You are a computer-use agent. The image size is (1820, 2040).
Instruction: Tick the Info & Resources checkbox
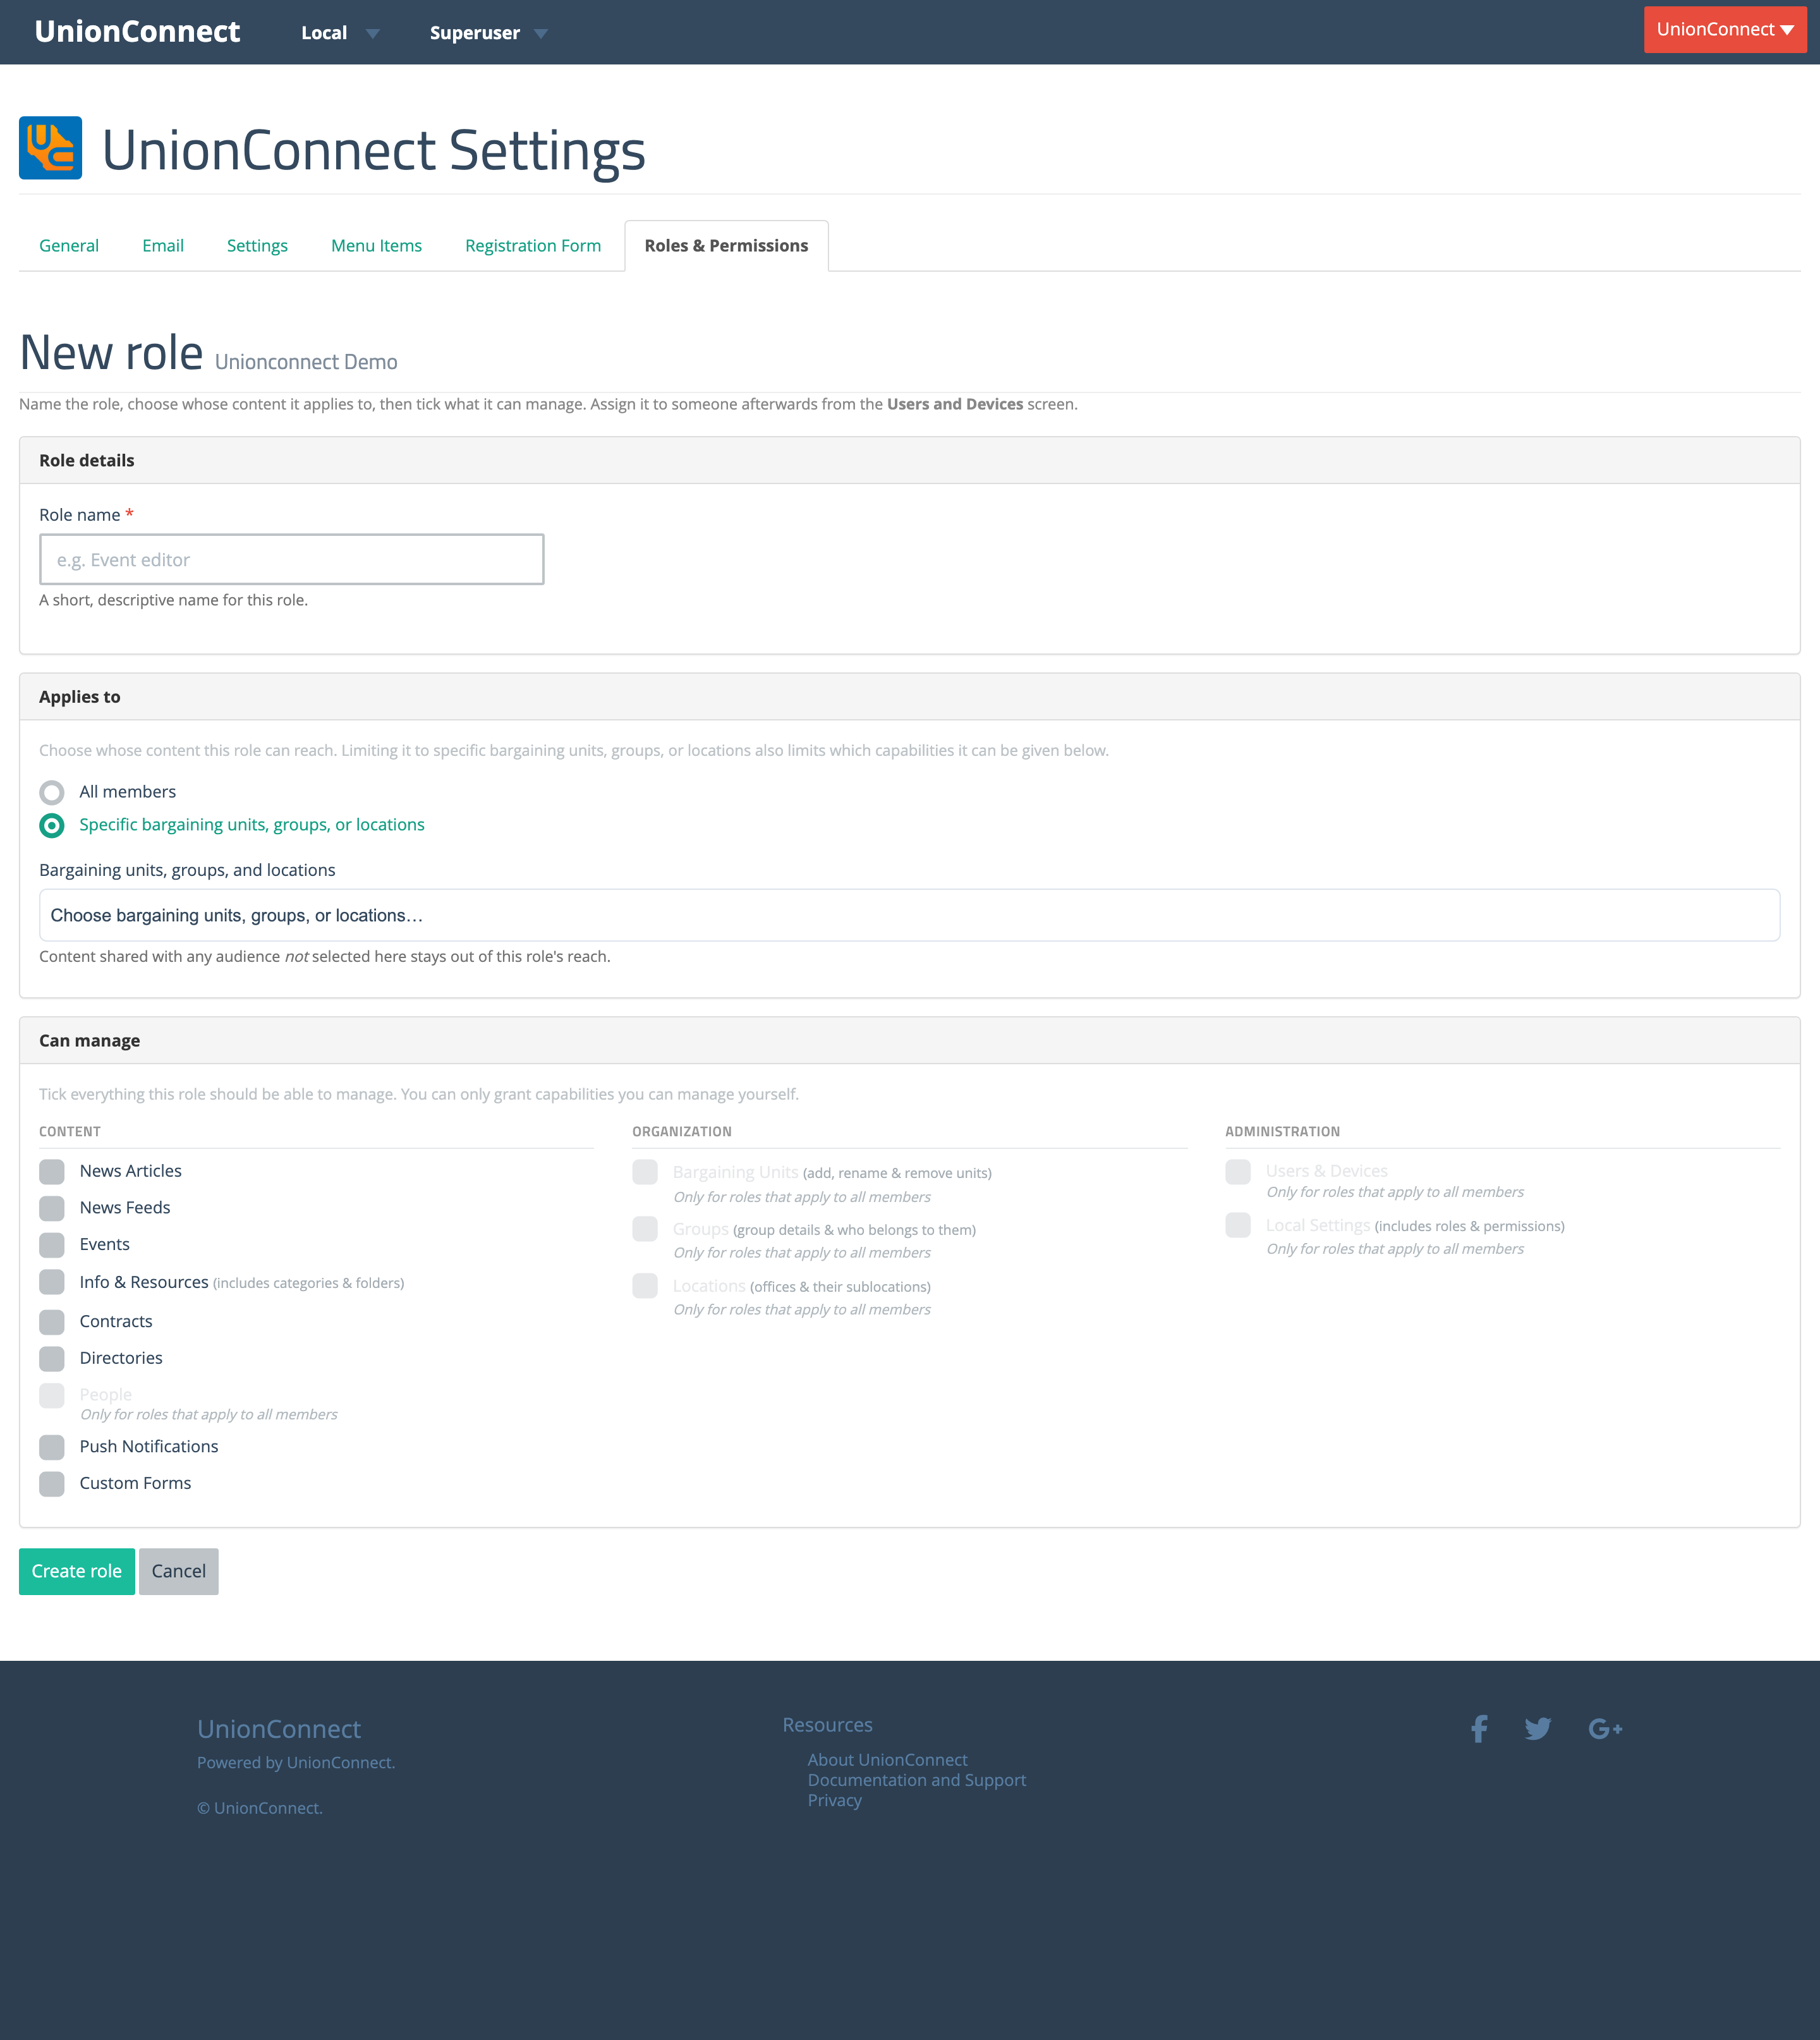pos(52,1282)
